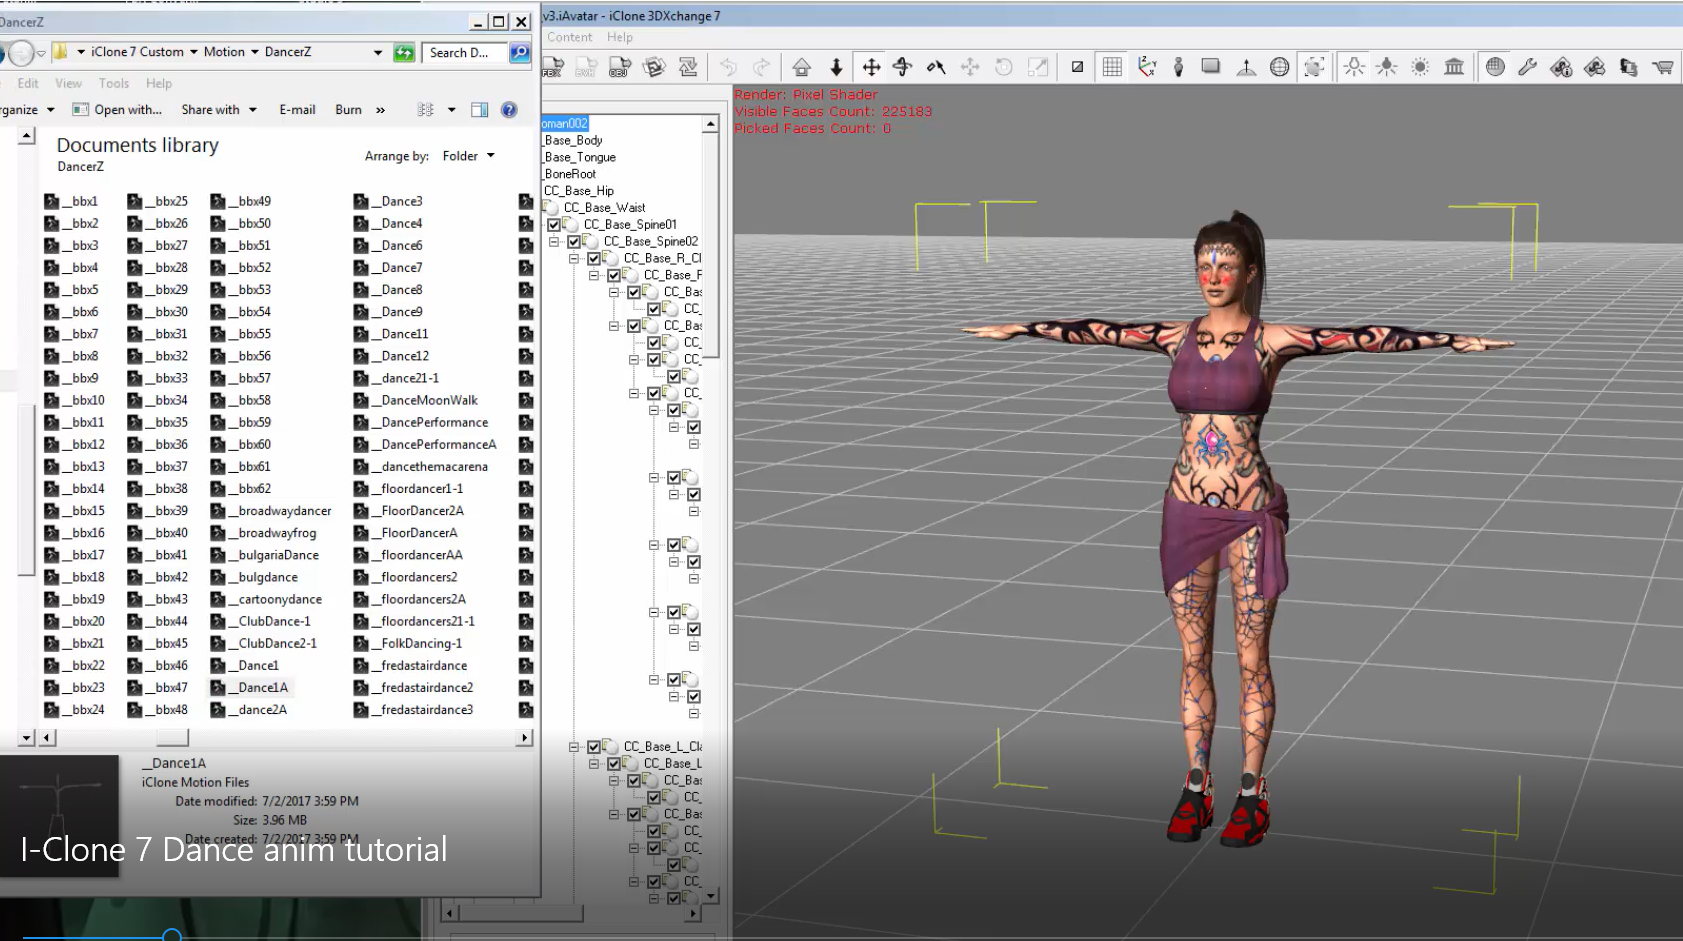Screen dimensions: 1683x941
Task: Open the change view options dropdown arrow
Action: click(x=451, y=110)
